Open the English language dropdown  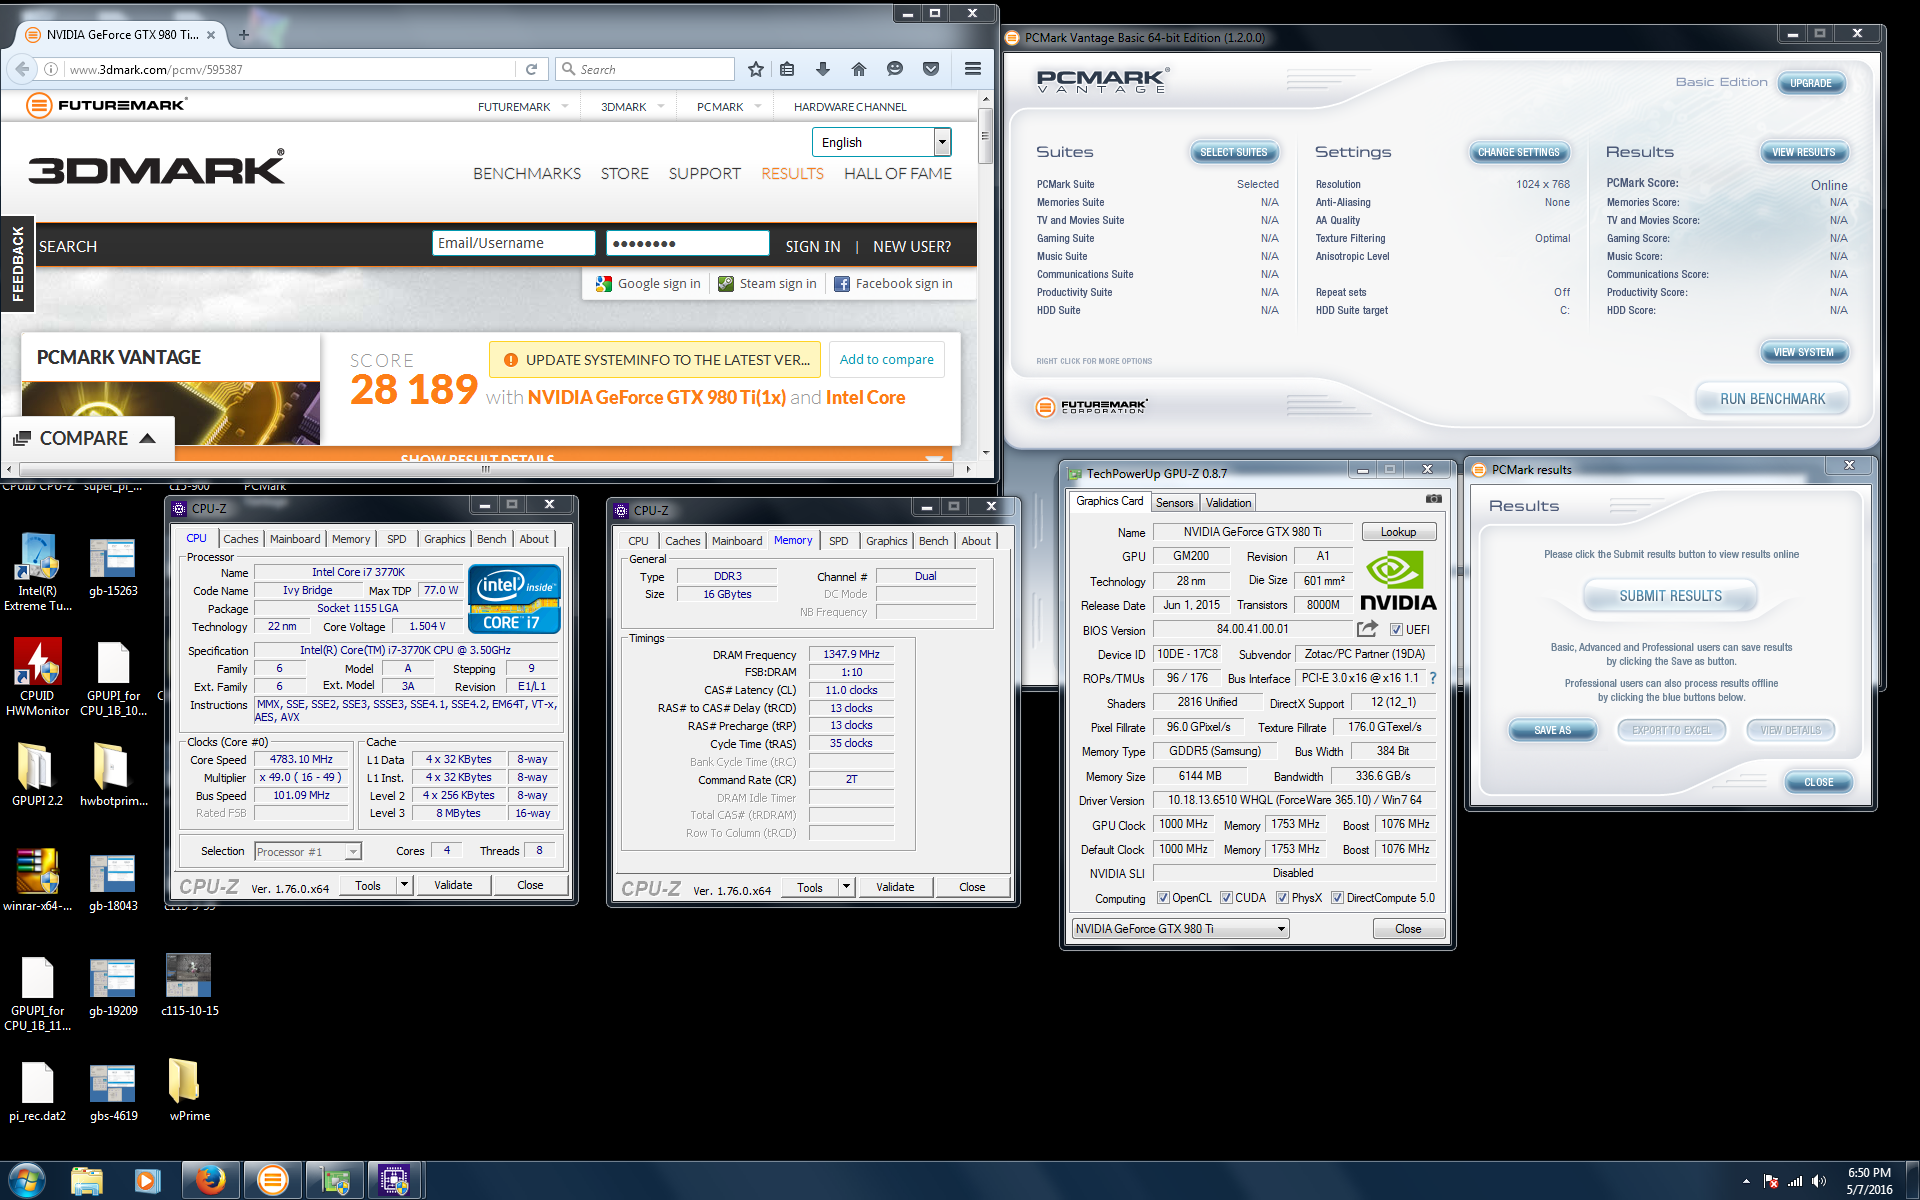click(881, 142)
